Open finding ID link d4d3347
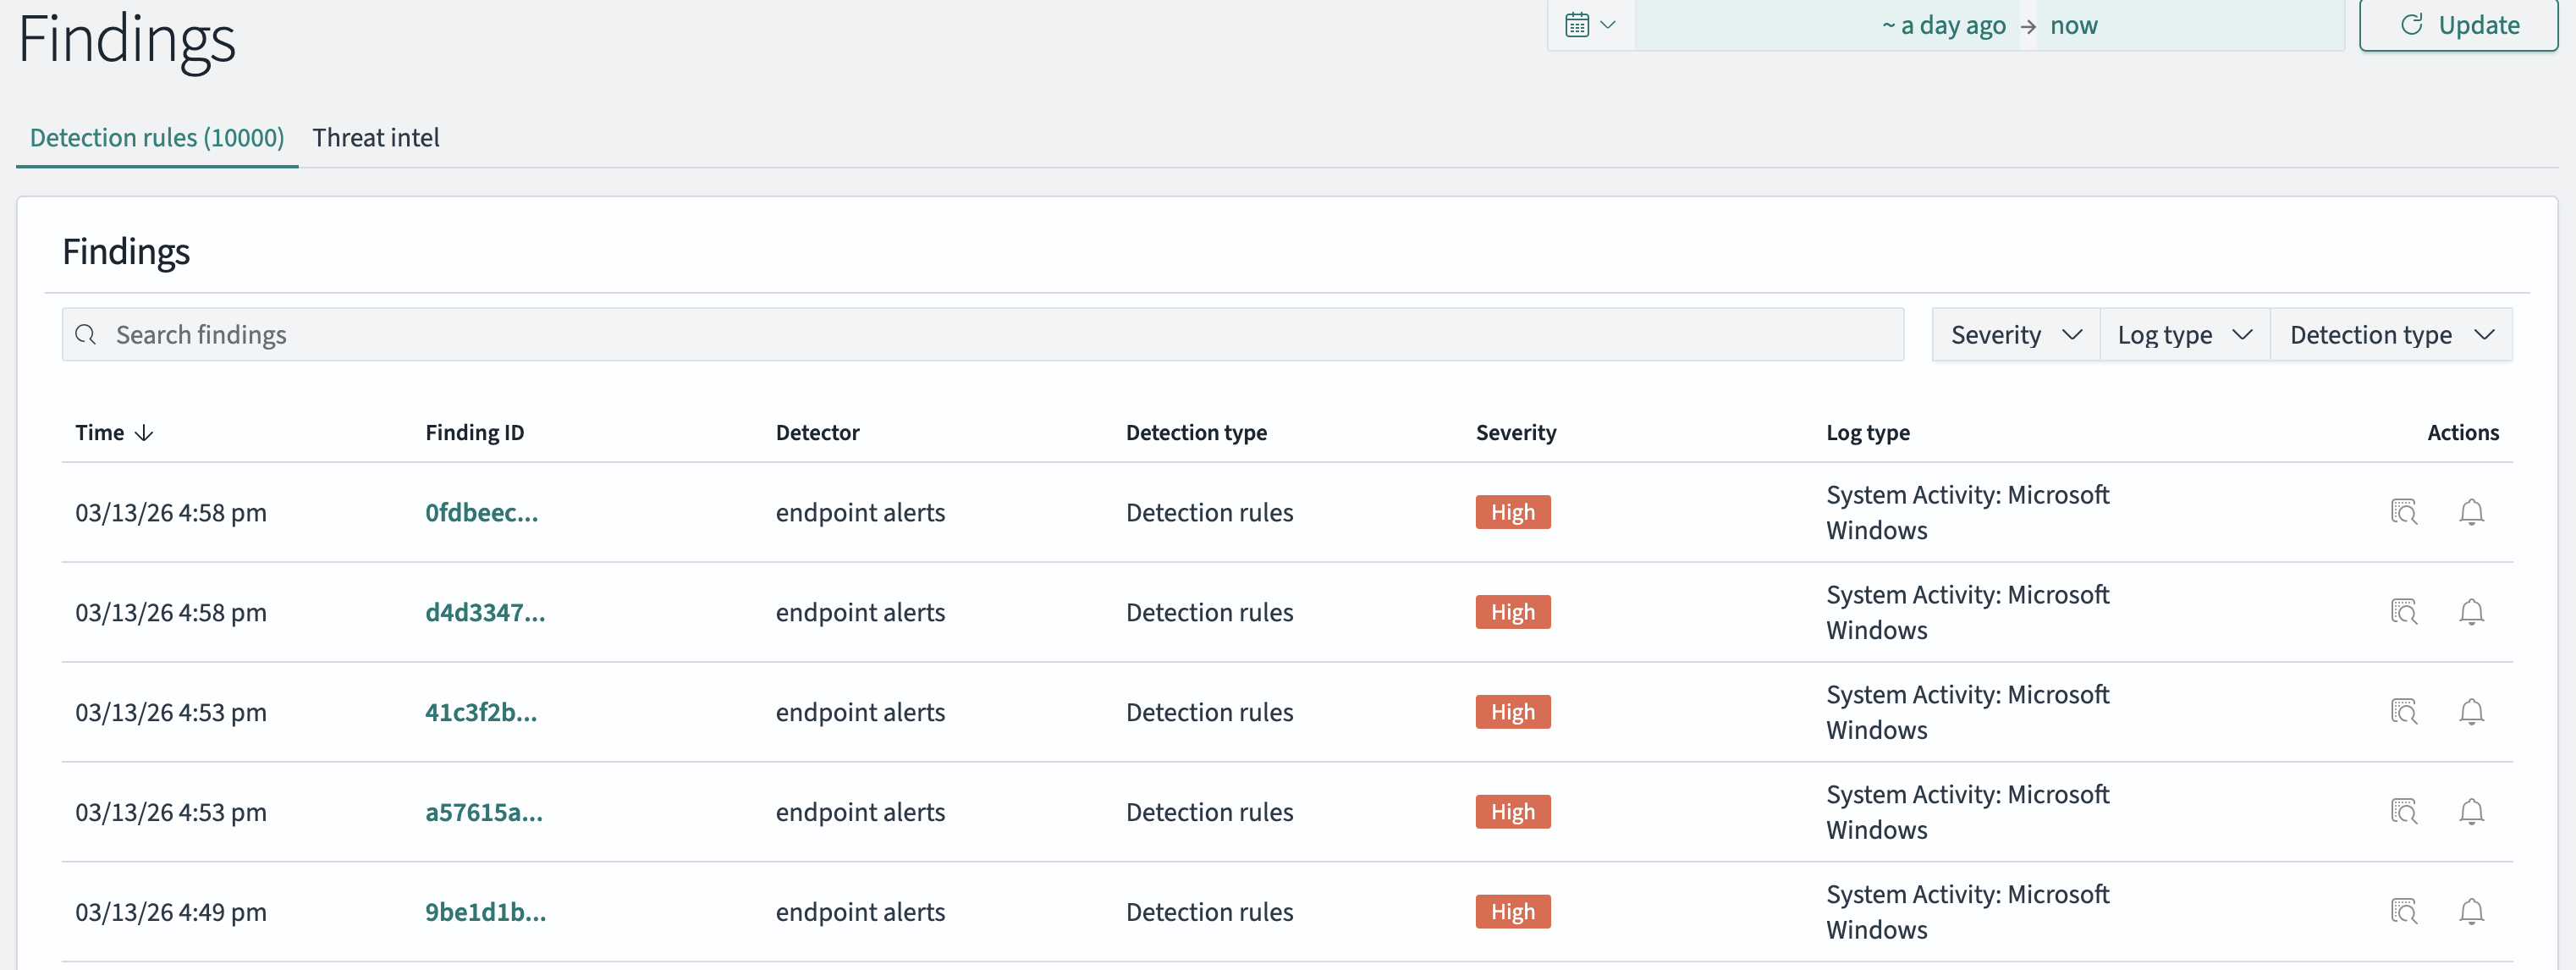The image size is (2576, 970). [485, 612]
